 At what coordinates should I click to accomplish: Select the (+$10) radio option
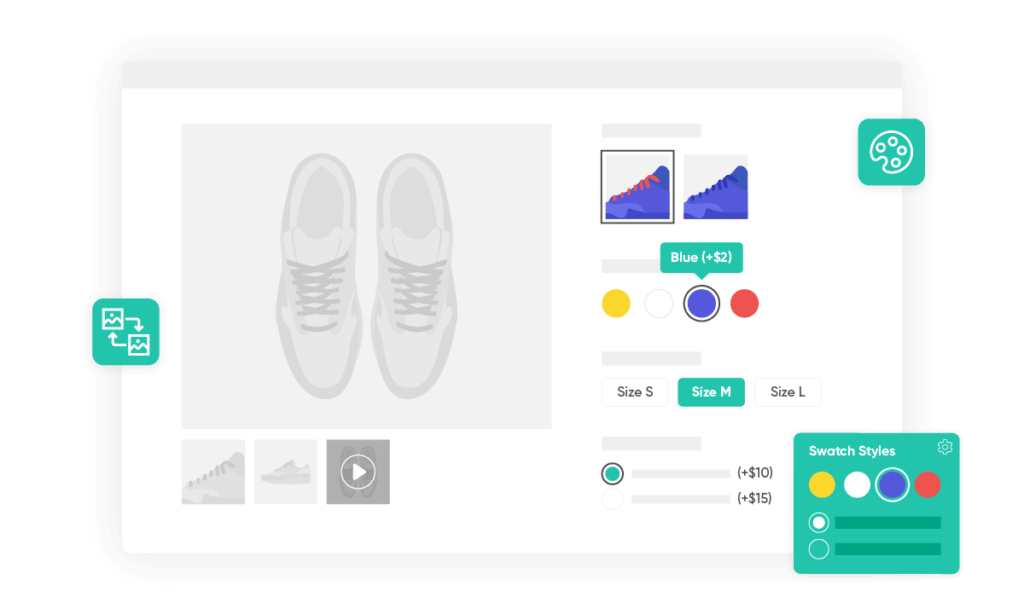coord(612,474)
